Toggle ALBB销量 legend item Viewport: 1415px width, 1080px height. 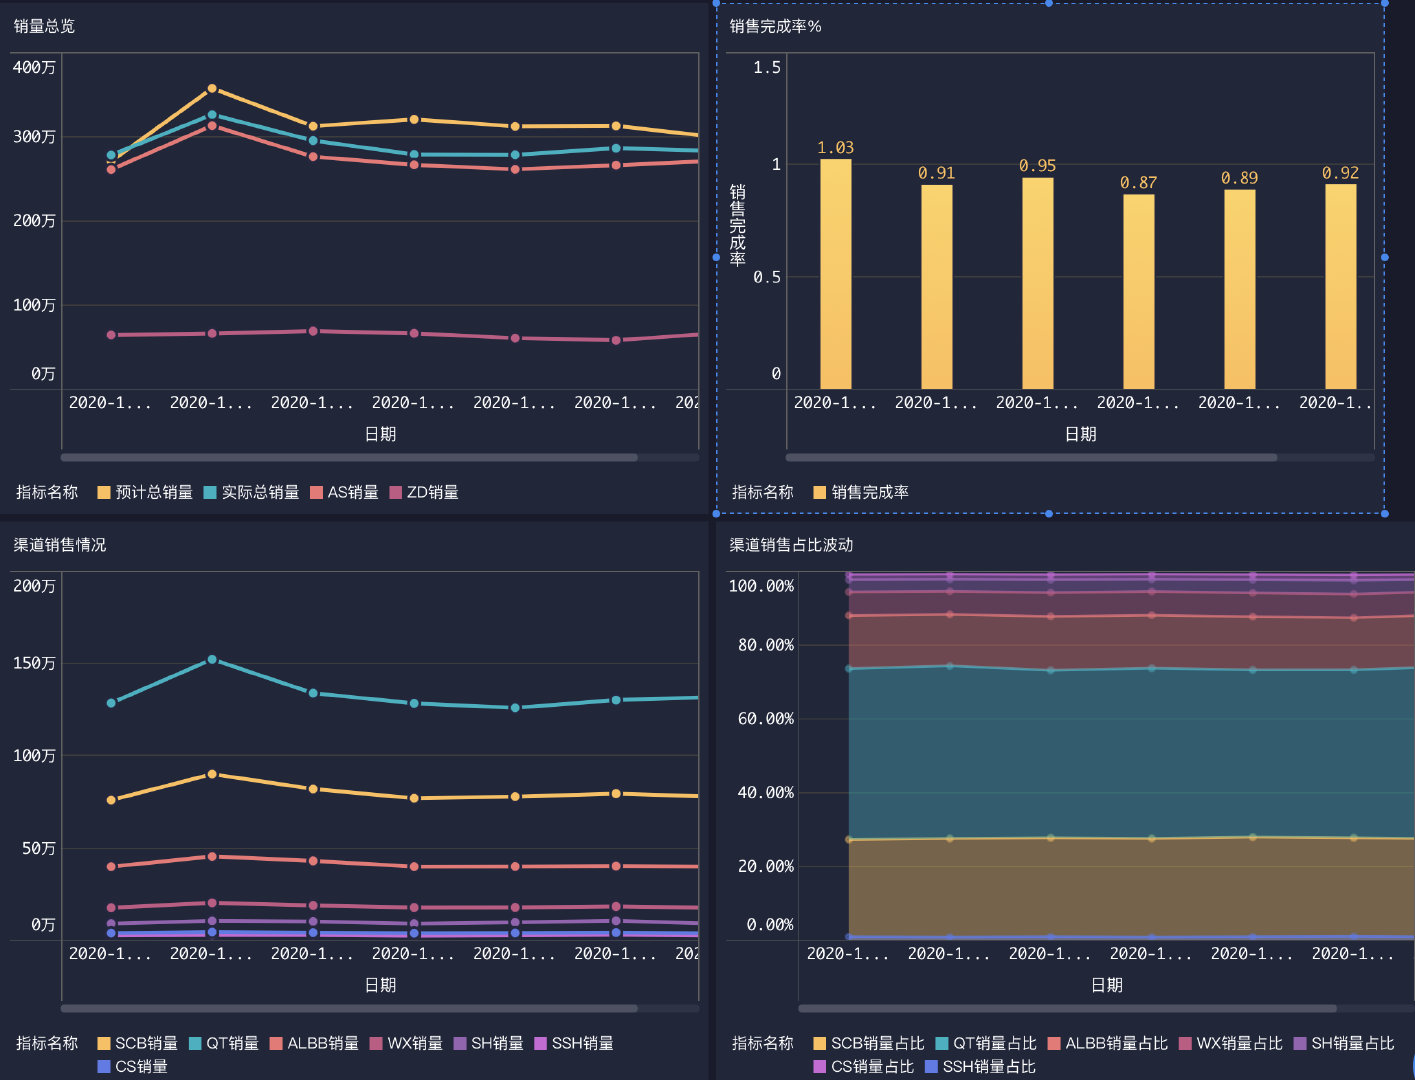[x=314, y=1043]
